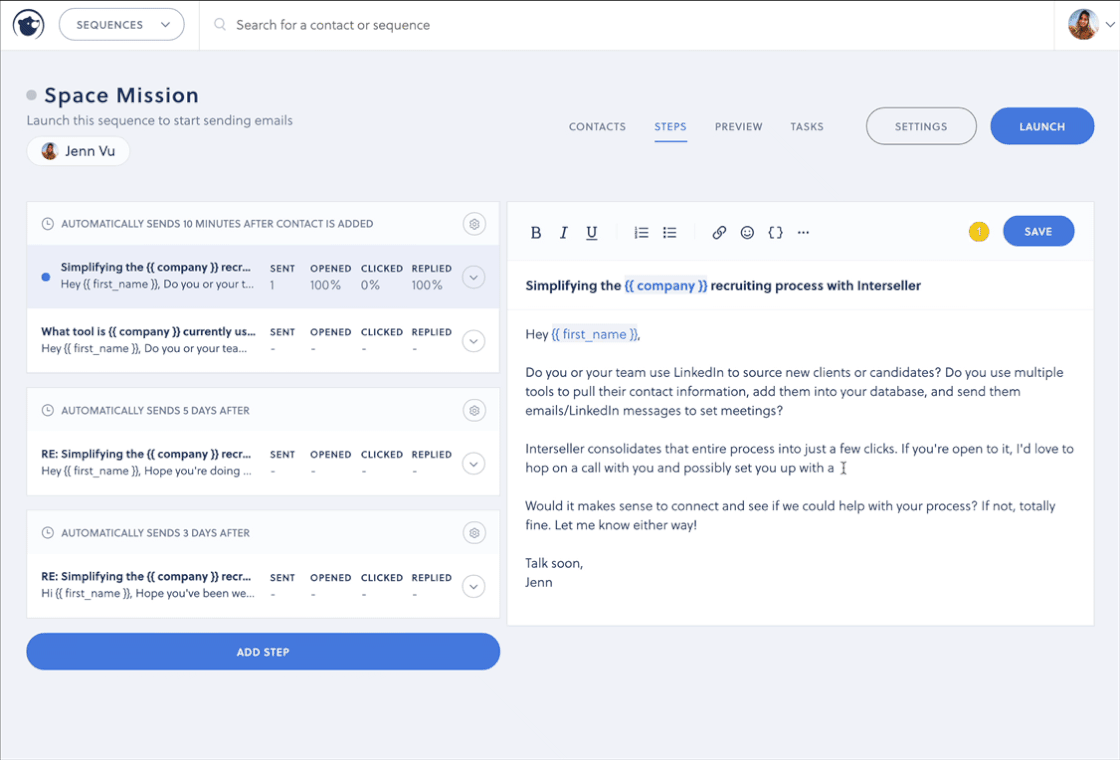The width and height of the screenshot is (1120, 760).
Task: Open the gear for the 5-days-after step
Action: tap(474, 411)
